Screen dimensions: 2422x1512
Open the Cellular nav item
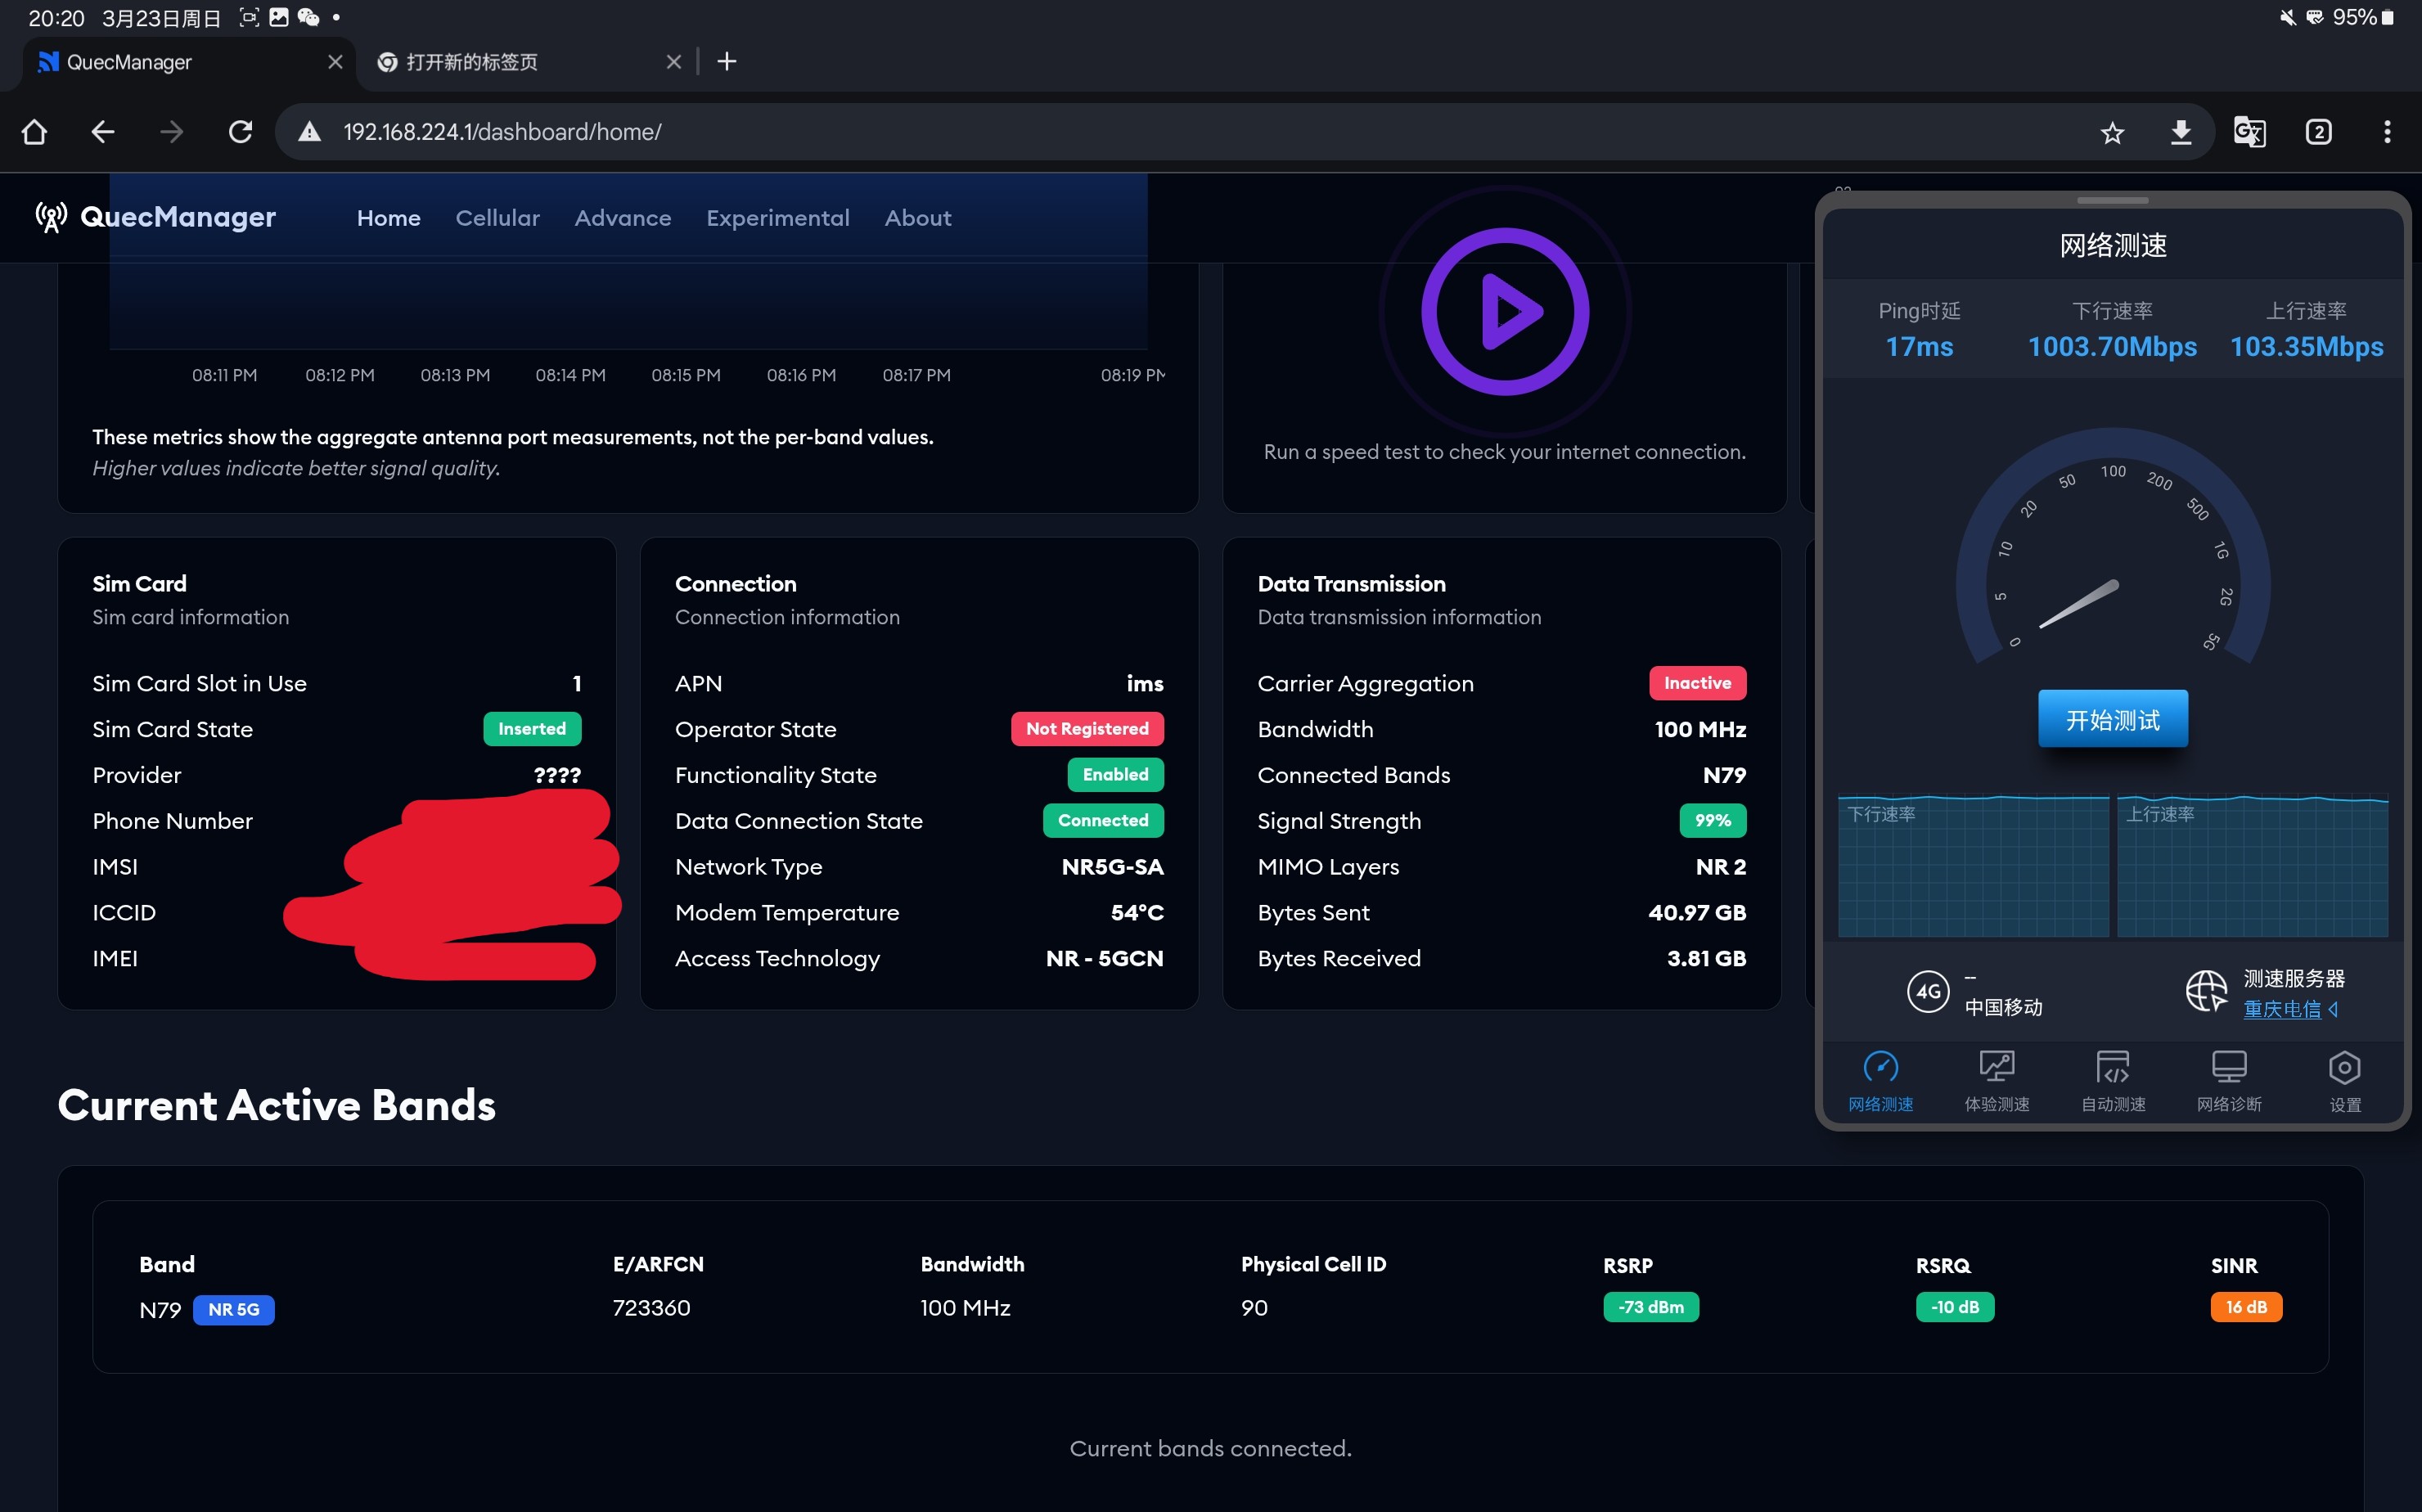[497, 218]
